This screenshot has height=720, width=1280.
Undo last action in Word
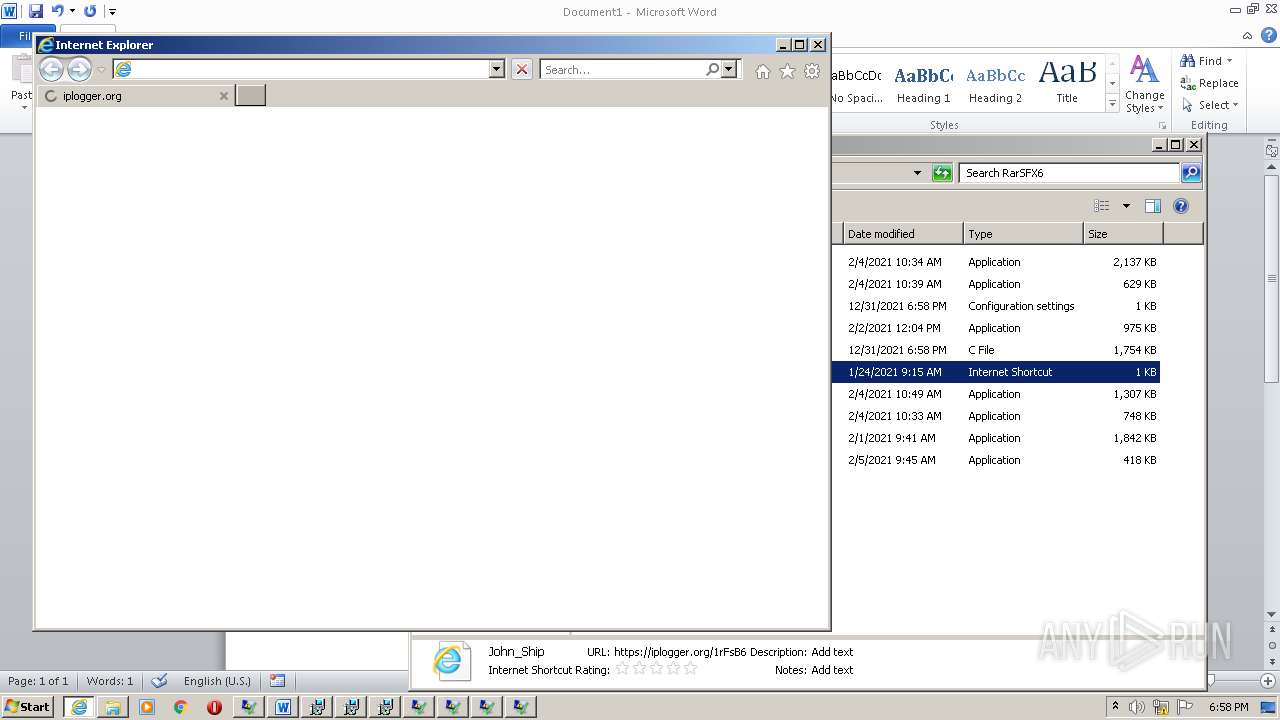tap(57, 11)
